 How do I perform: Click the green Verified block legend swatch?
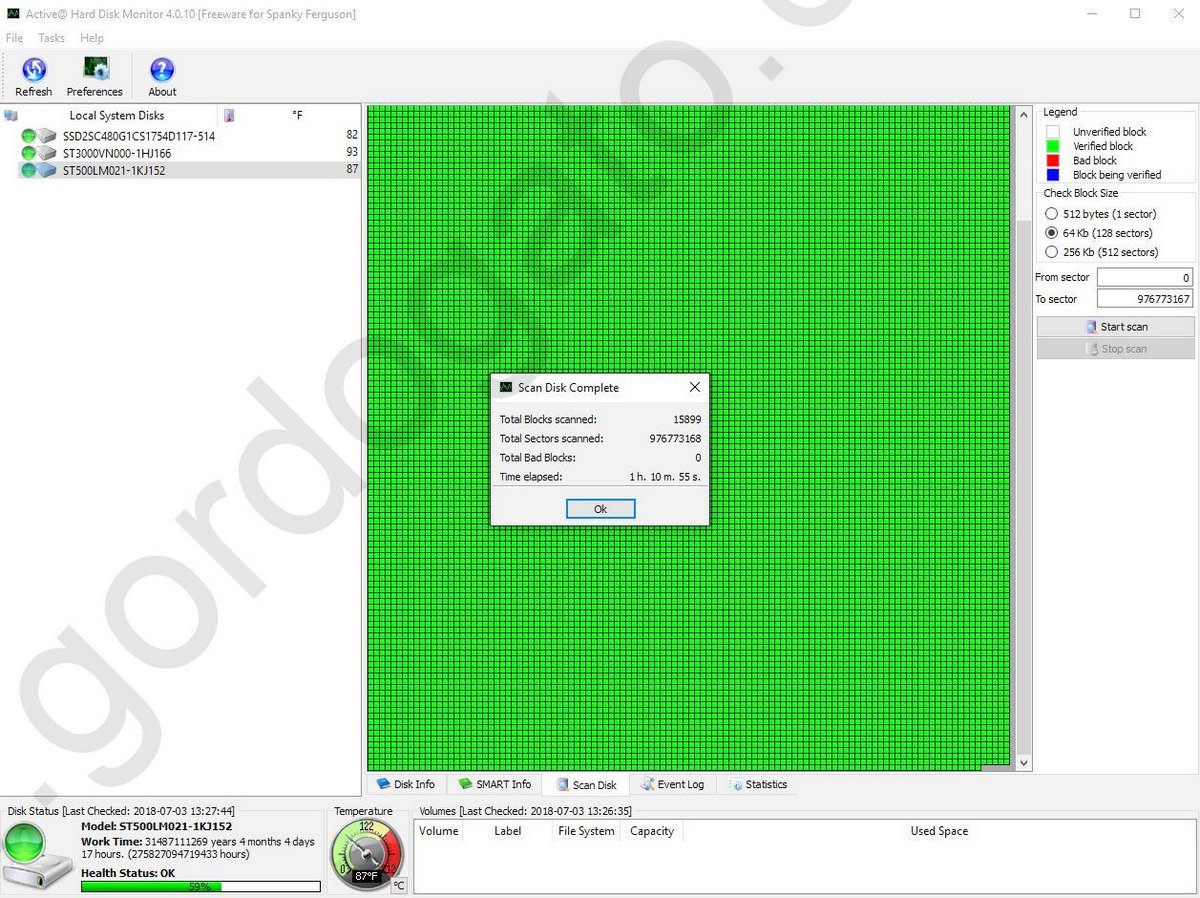coord(1052,146)
